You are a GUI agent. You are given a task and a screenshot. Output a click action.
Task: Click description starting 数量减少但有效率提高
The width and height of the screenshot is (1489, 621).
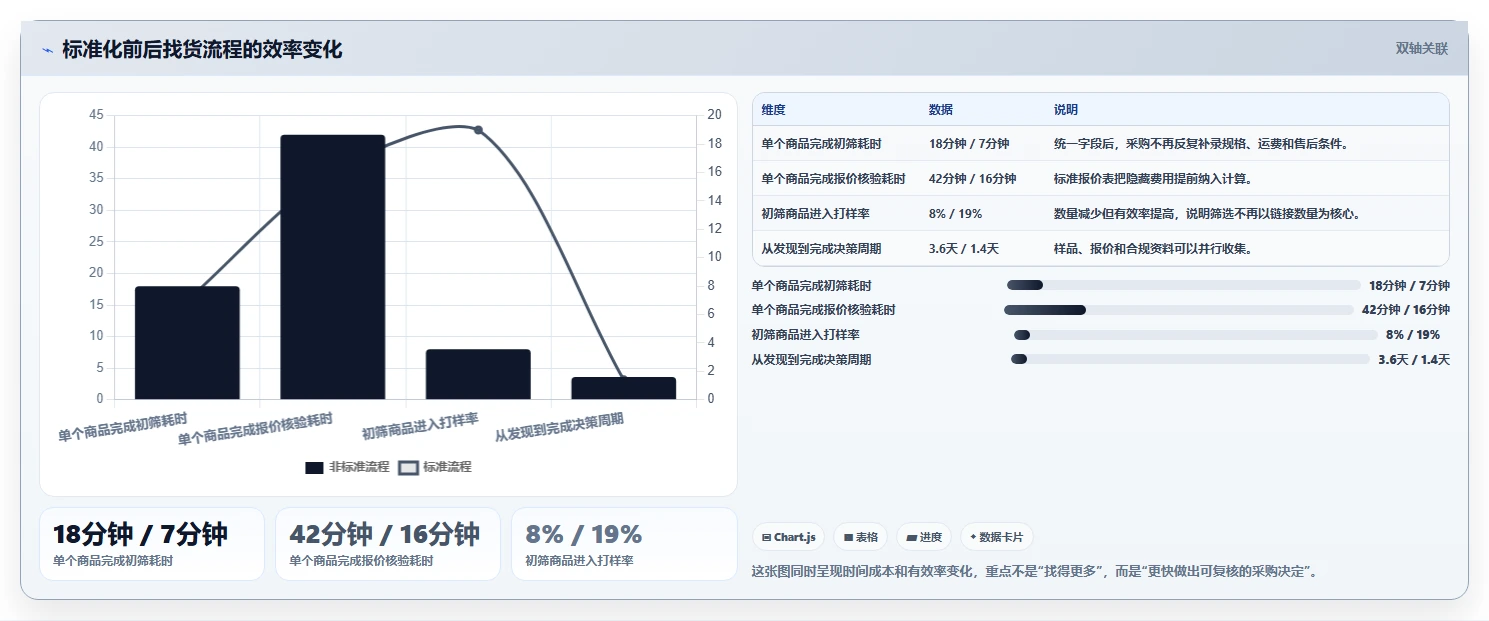pos(1207,213)
